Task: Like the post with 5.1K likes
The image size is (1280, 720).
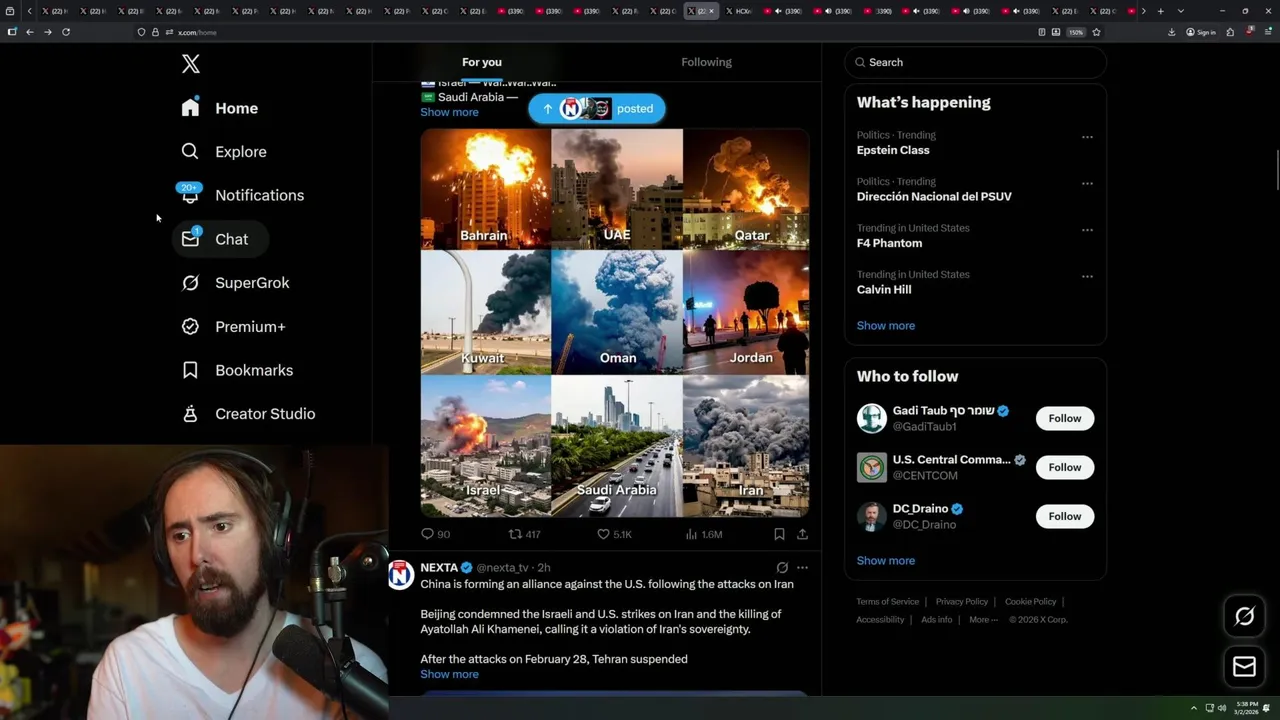Action: pos(614,534)
